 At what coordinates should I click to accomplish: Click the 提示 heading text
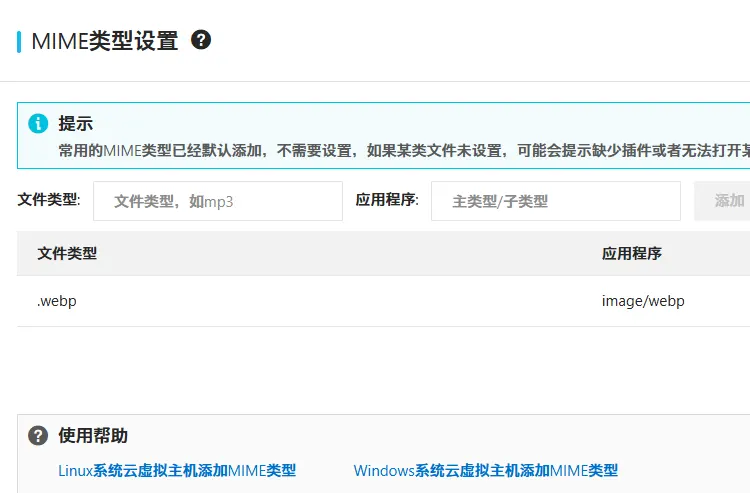tap(75, 123)
